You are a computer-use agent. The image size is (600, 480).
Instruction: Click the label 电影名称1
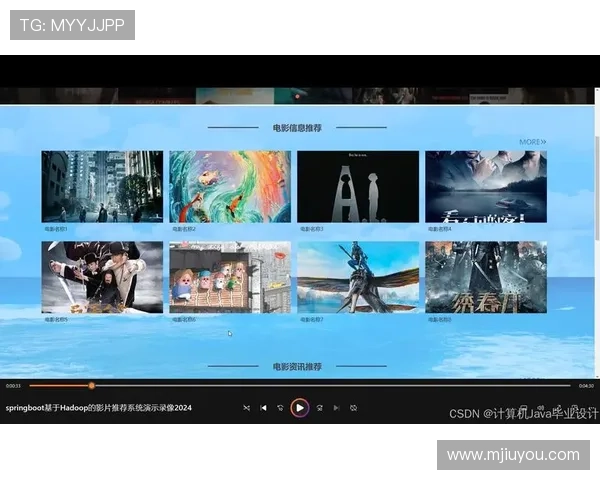click(56, 229)
